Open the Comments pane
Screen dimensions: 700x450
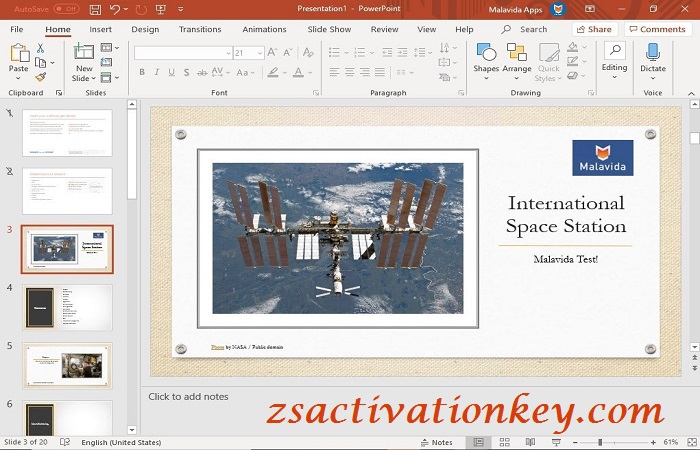658,29
